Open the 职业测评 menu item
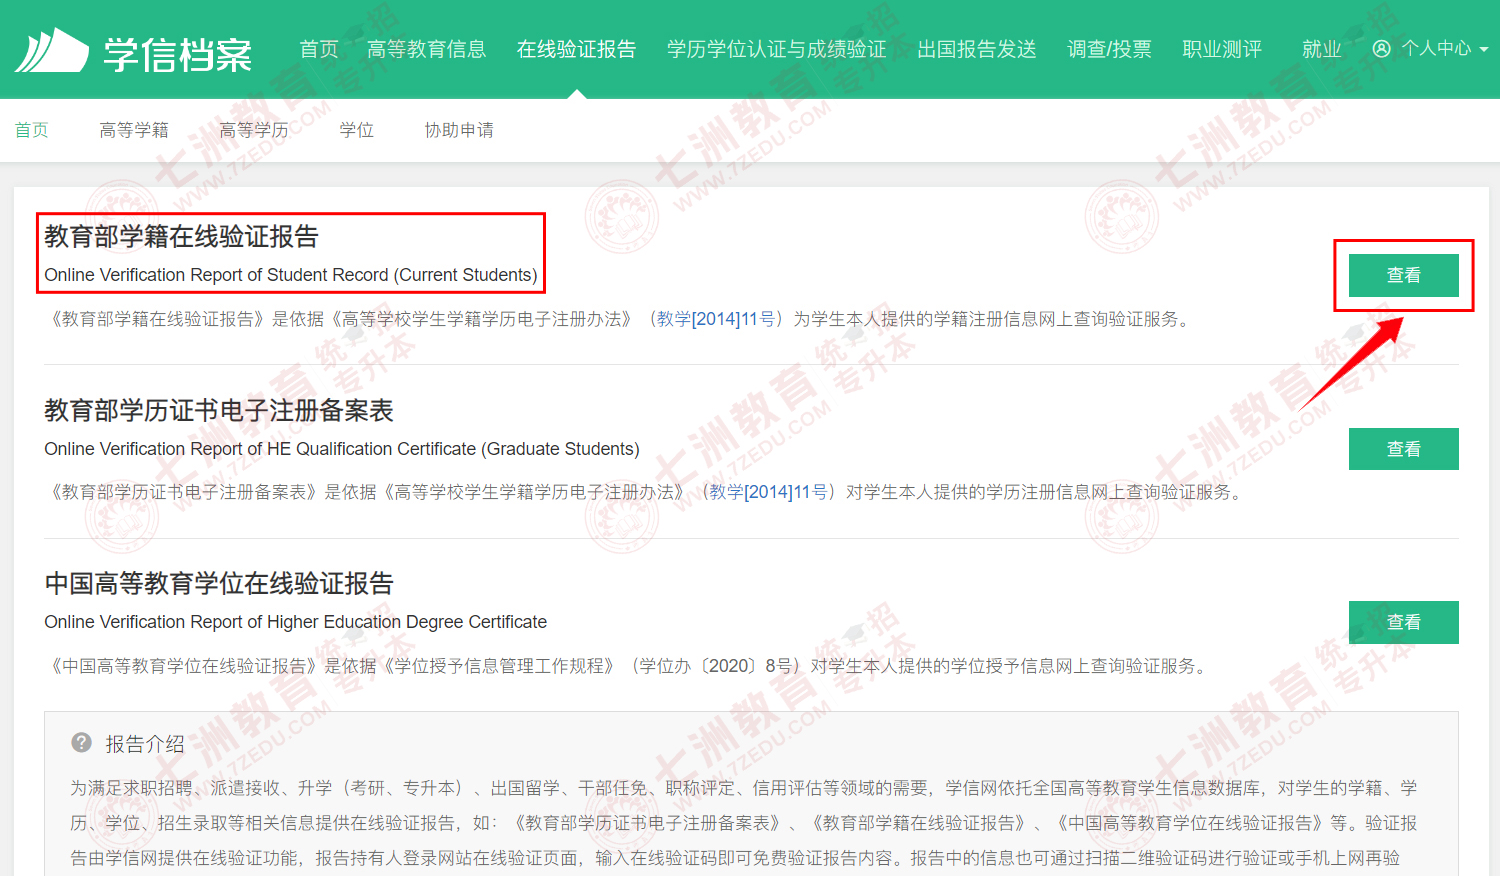 [x=1222, y=49]
